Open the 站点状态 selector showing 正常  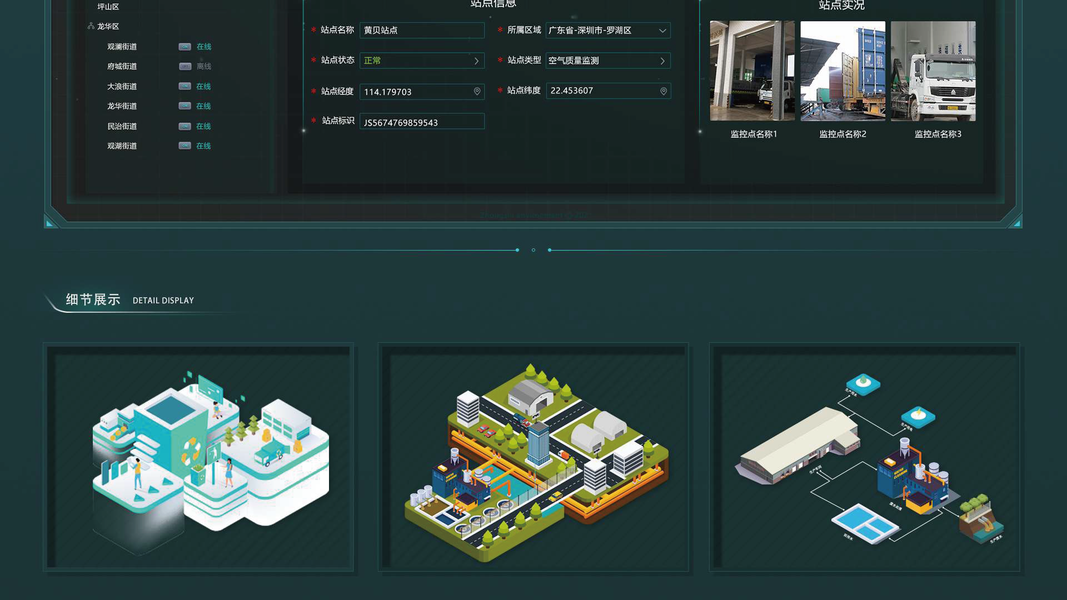click(422, 61)
